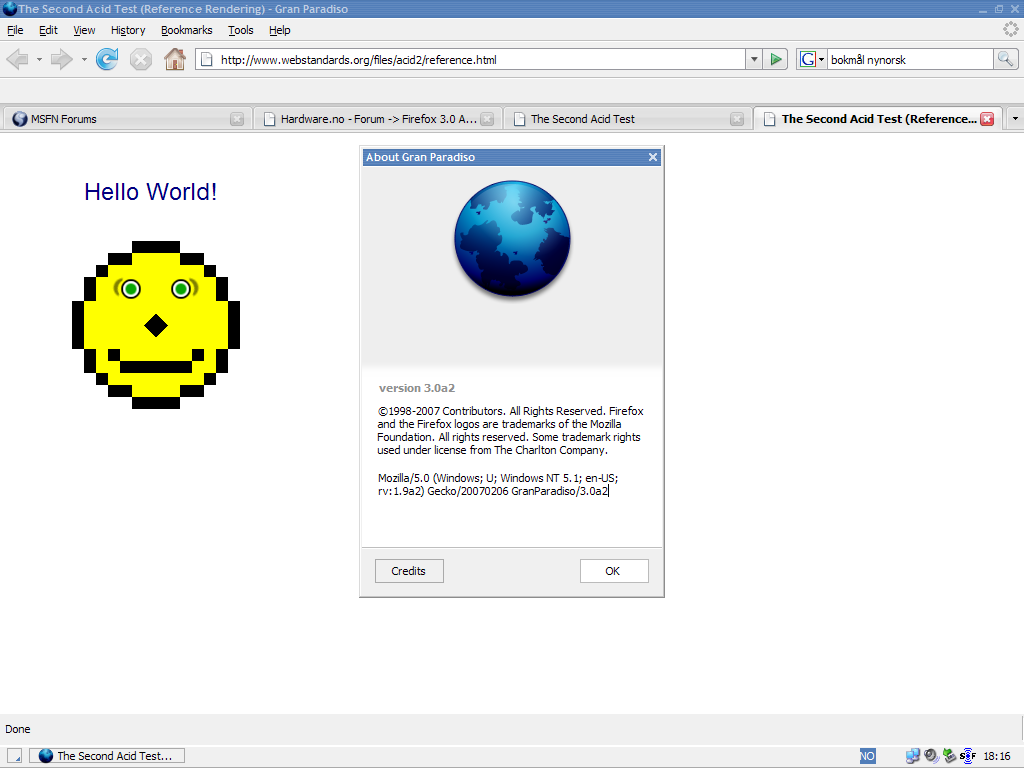Close the Reference Rendering tab with the red X
The height and width of the screenshot is (768, 1024).
coord(987,119)
